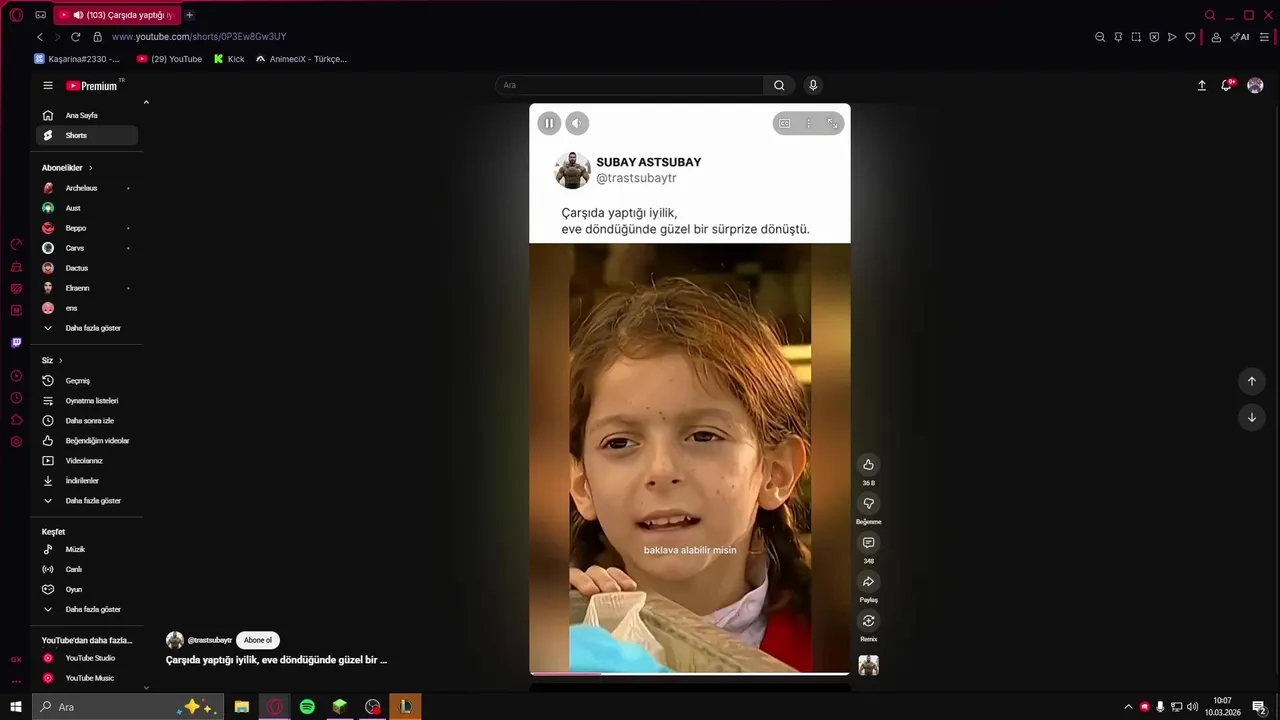
Task: Expand the Abonelikler section chevron
Action: (90, 168)
